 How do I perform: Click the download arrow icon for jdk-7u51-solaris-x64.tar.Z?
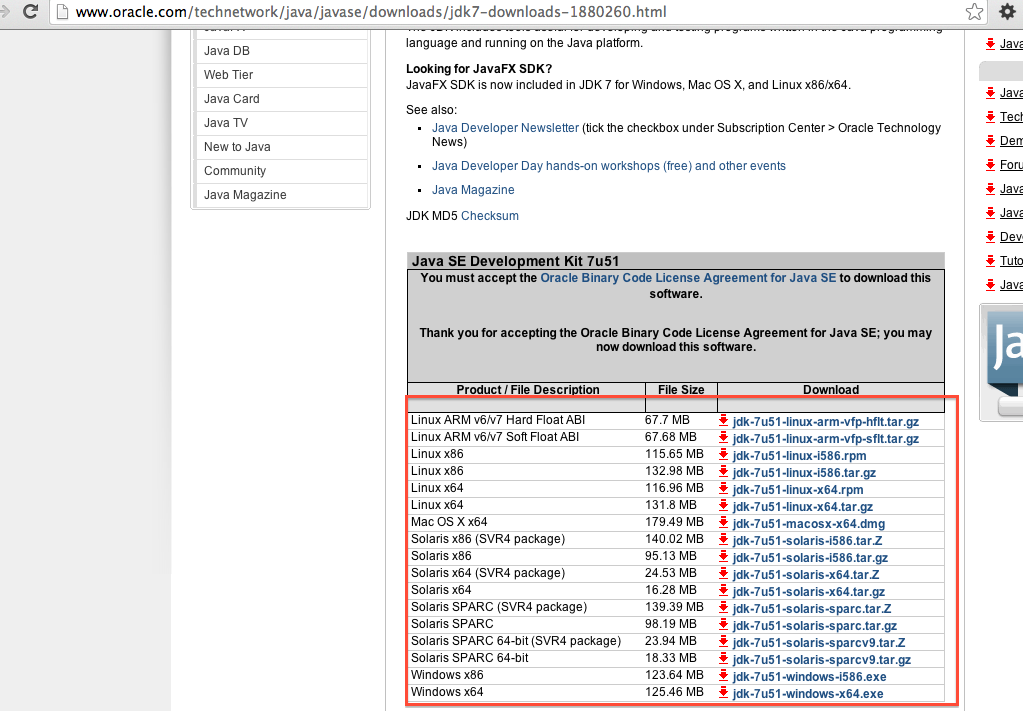coord(724,573)
